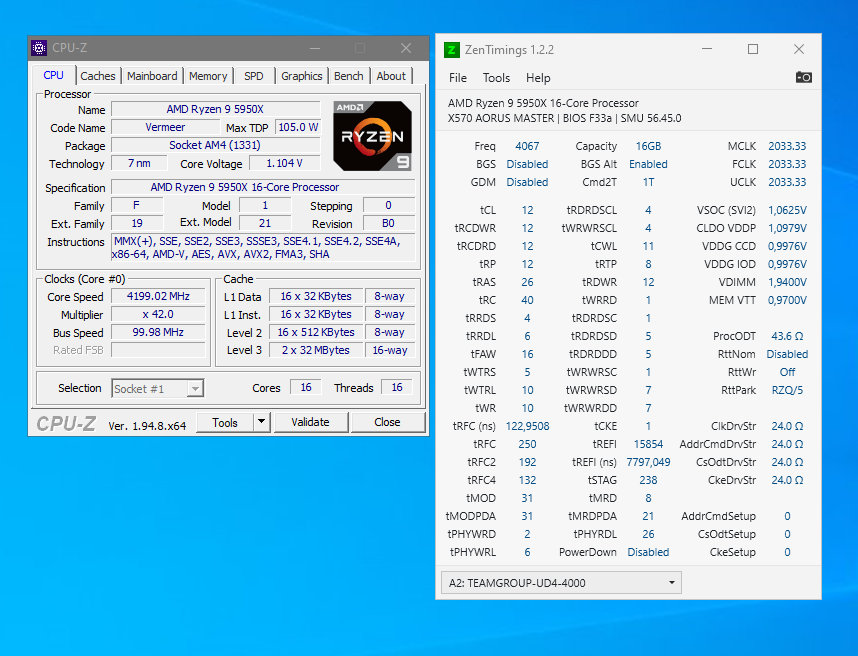Screen dimensions: 858x656
Task: Switch to the Mainboard tab
Action: point(152,76)
